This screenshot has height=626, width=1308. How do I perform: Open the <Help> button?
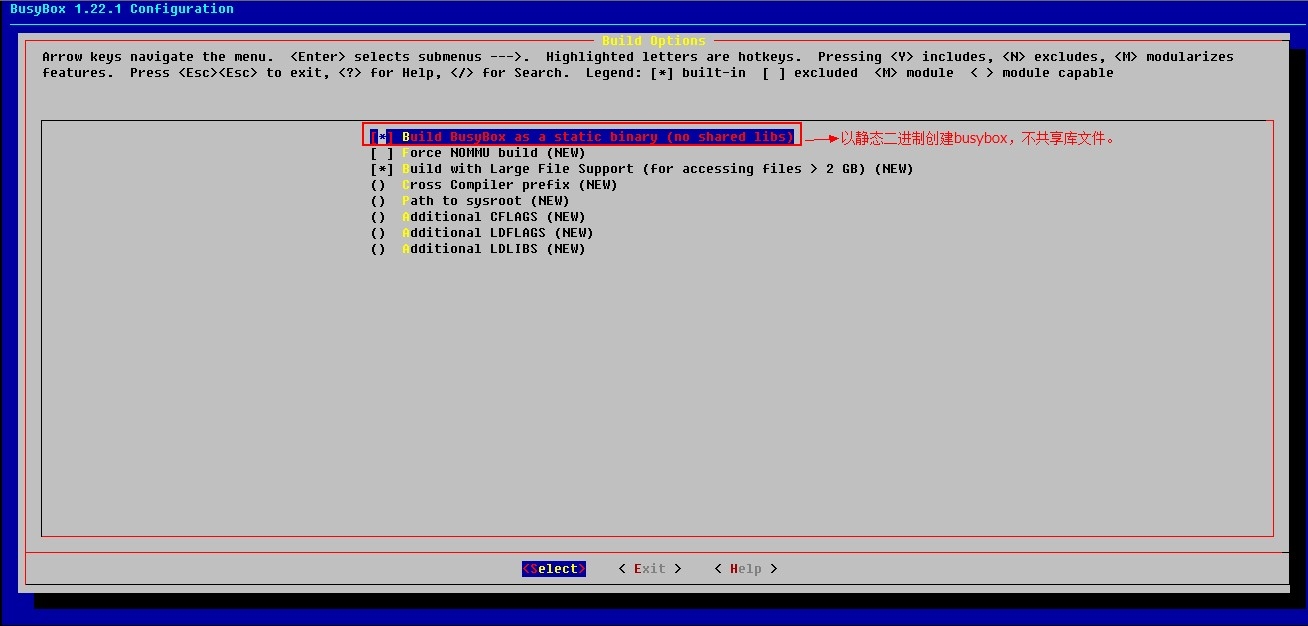point(746,569)
